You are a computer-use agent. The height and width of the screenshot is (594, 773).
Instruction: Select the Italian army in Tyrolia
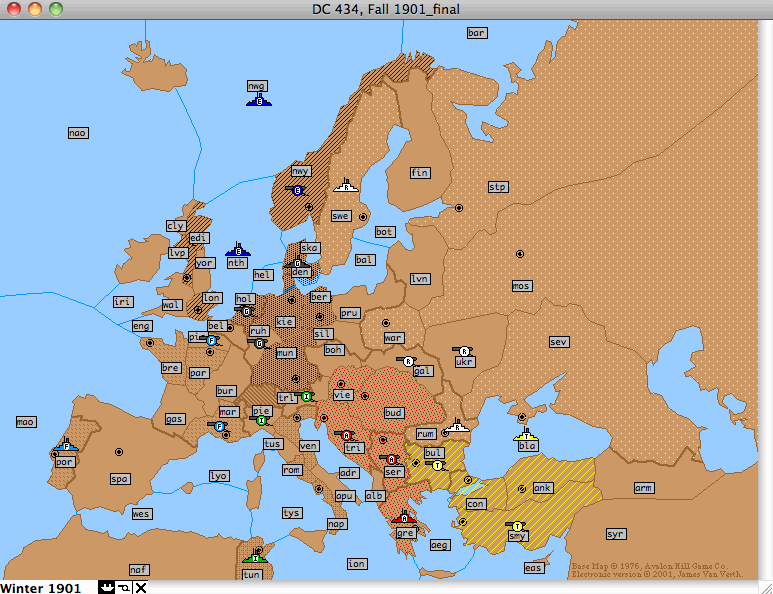point(306,396)
